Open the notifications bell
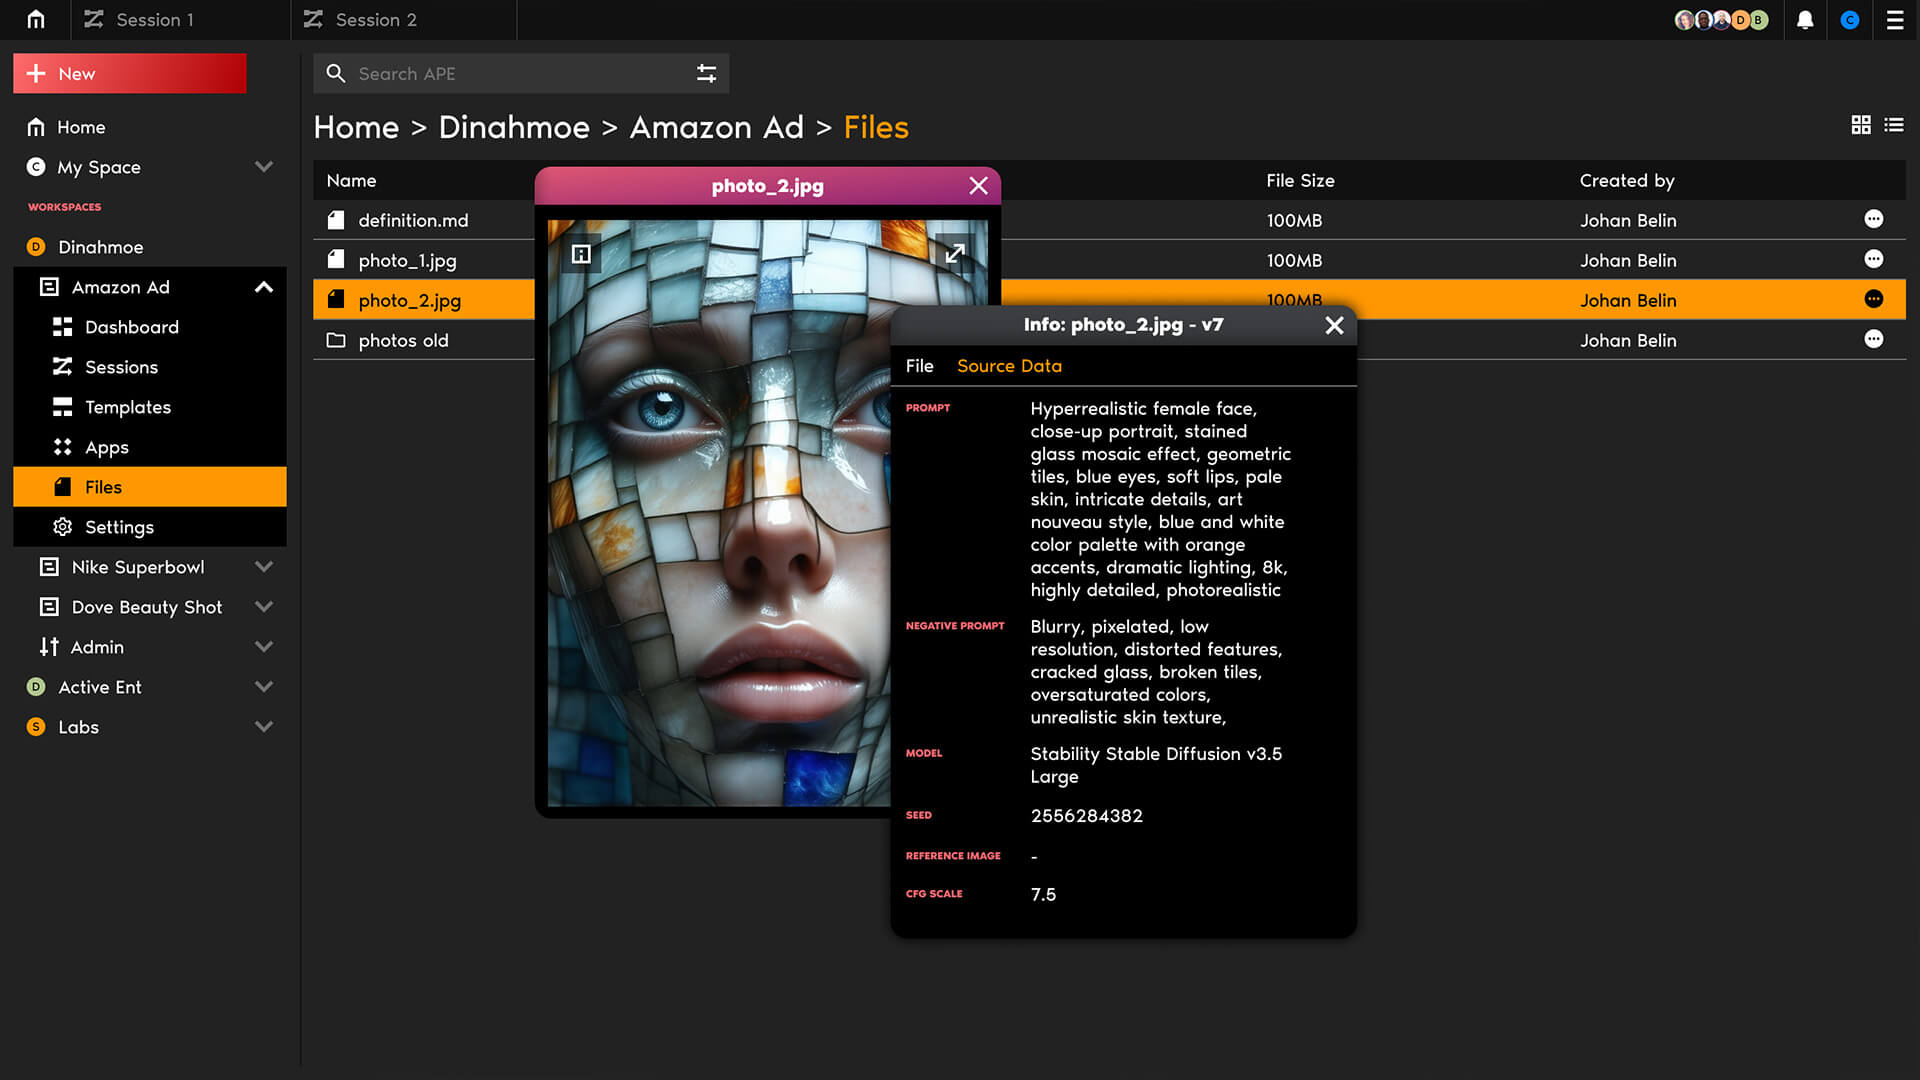This screenshot has width=1920, height=1080. coord(1805,20)
